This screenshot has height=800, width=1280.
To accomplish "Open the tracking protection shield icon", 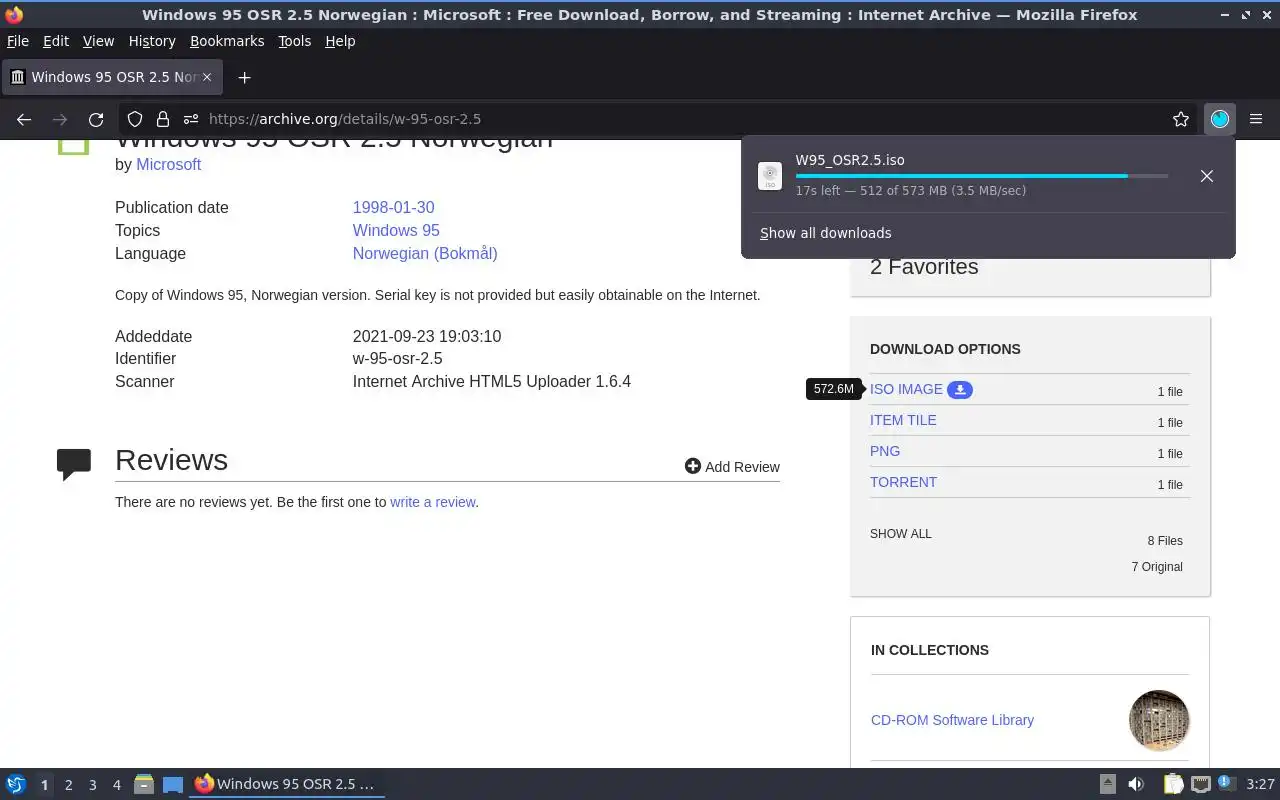I will point(135,119).
